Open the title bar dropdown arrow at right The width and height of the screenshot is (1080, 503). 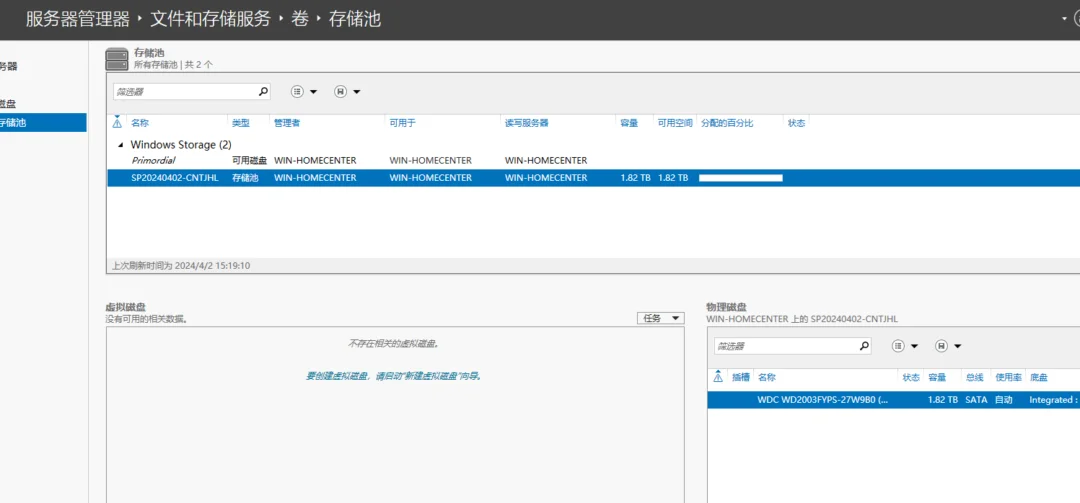[1065, 19]
